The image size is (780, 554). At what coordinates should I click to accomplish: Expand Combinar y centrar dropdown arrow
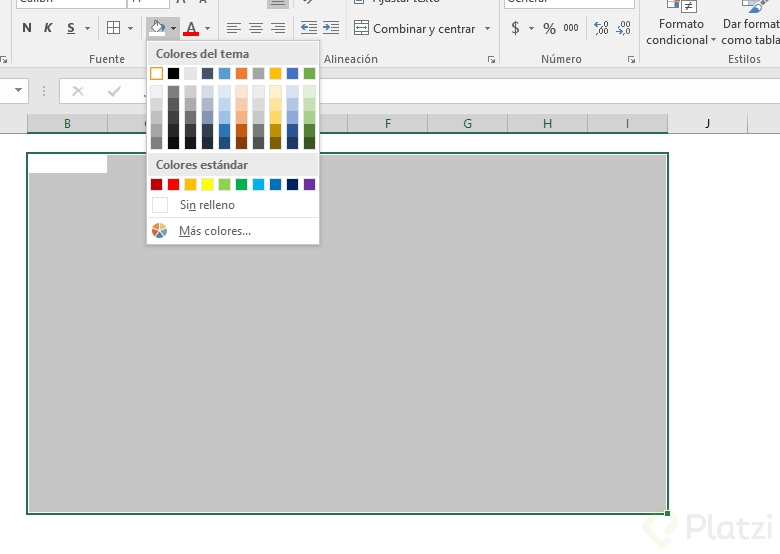click(488, 28)
